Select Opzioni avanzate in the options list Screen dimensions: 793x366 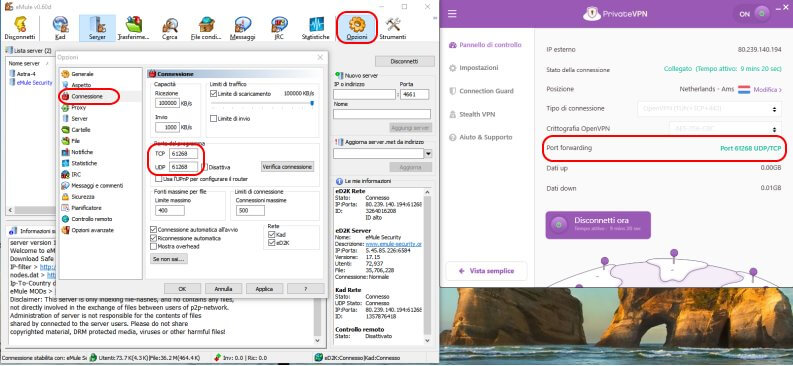(92, 230)
